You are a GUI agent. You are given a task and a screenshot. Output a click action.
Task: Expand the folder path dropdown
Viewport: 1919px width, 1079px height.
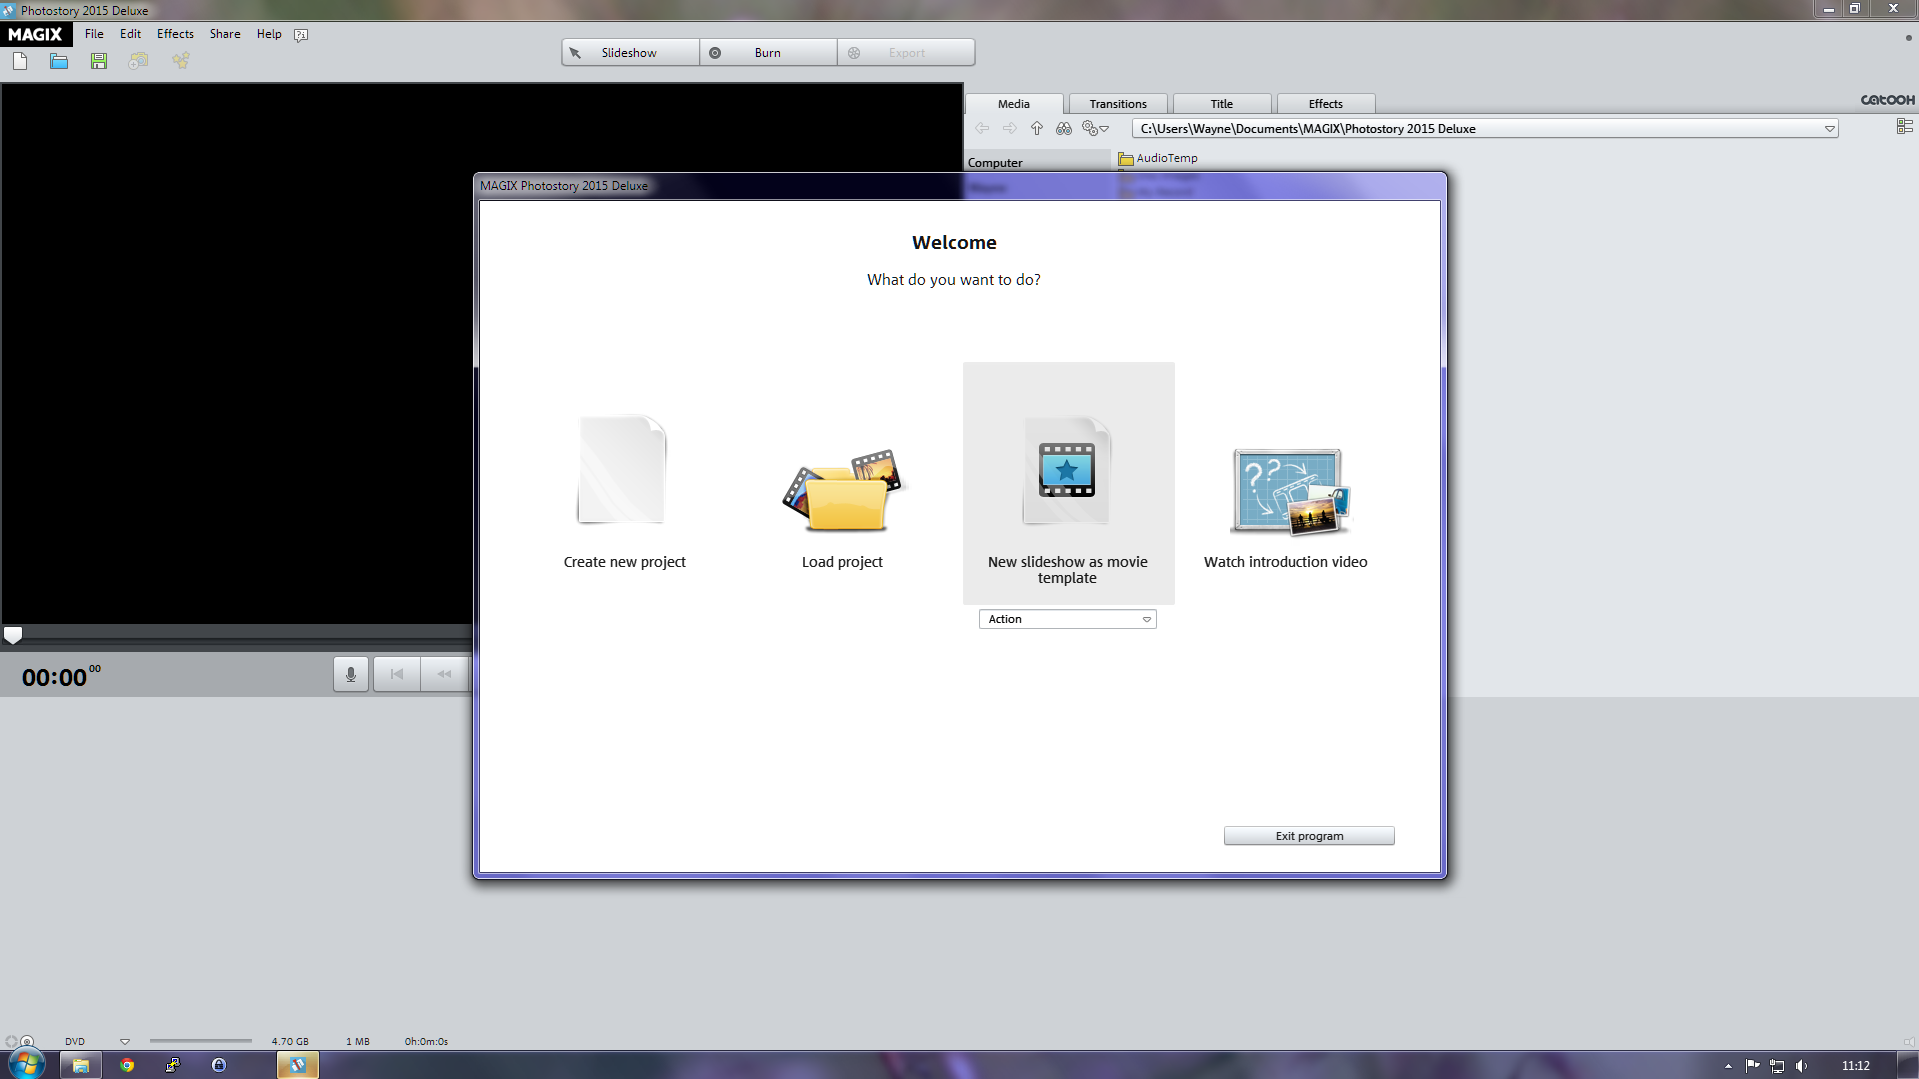[x=1830, y=129]
